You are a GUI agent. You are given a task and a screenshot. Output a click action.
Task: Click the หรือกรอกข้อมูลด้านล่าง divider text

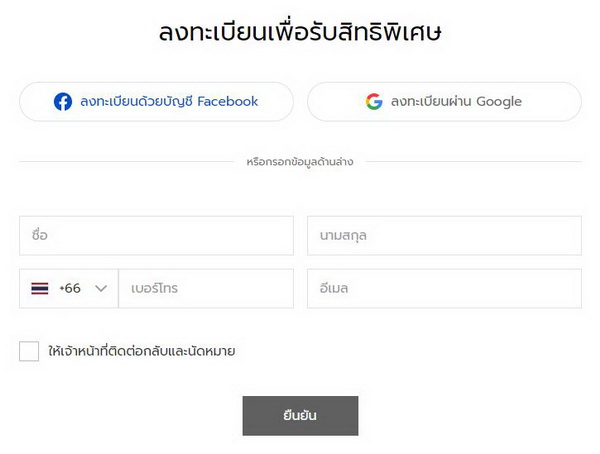tap(300, 162)
